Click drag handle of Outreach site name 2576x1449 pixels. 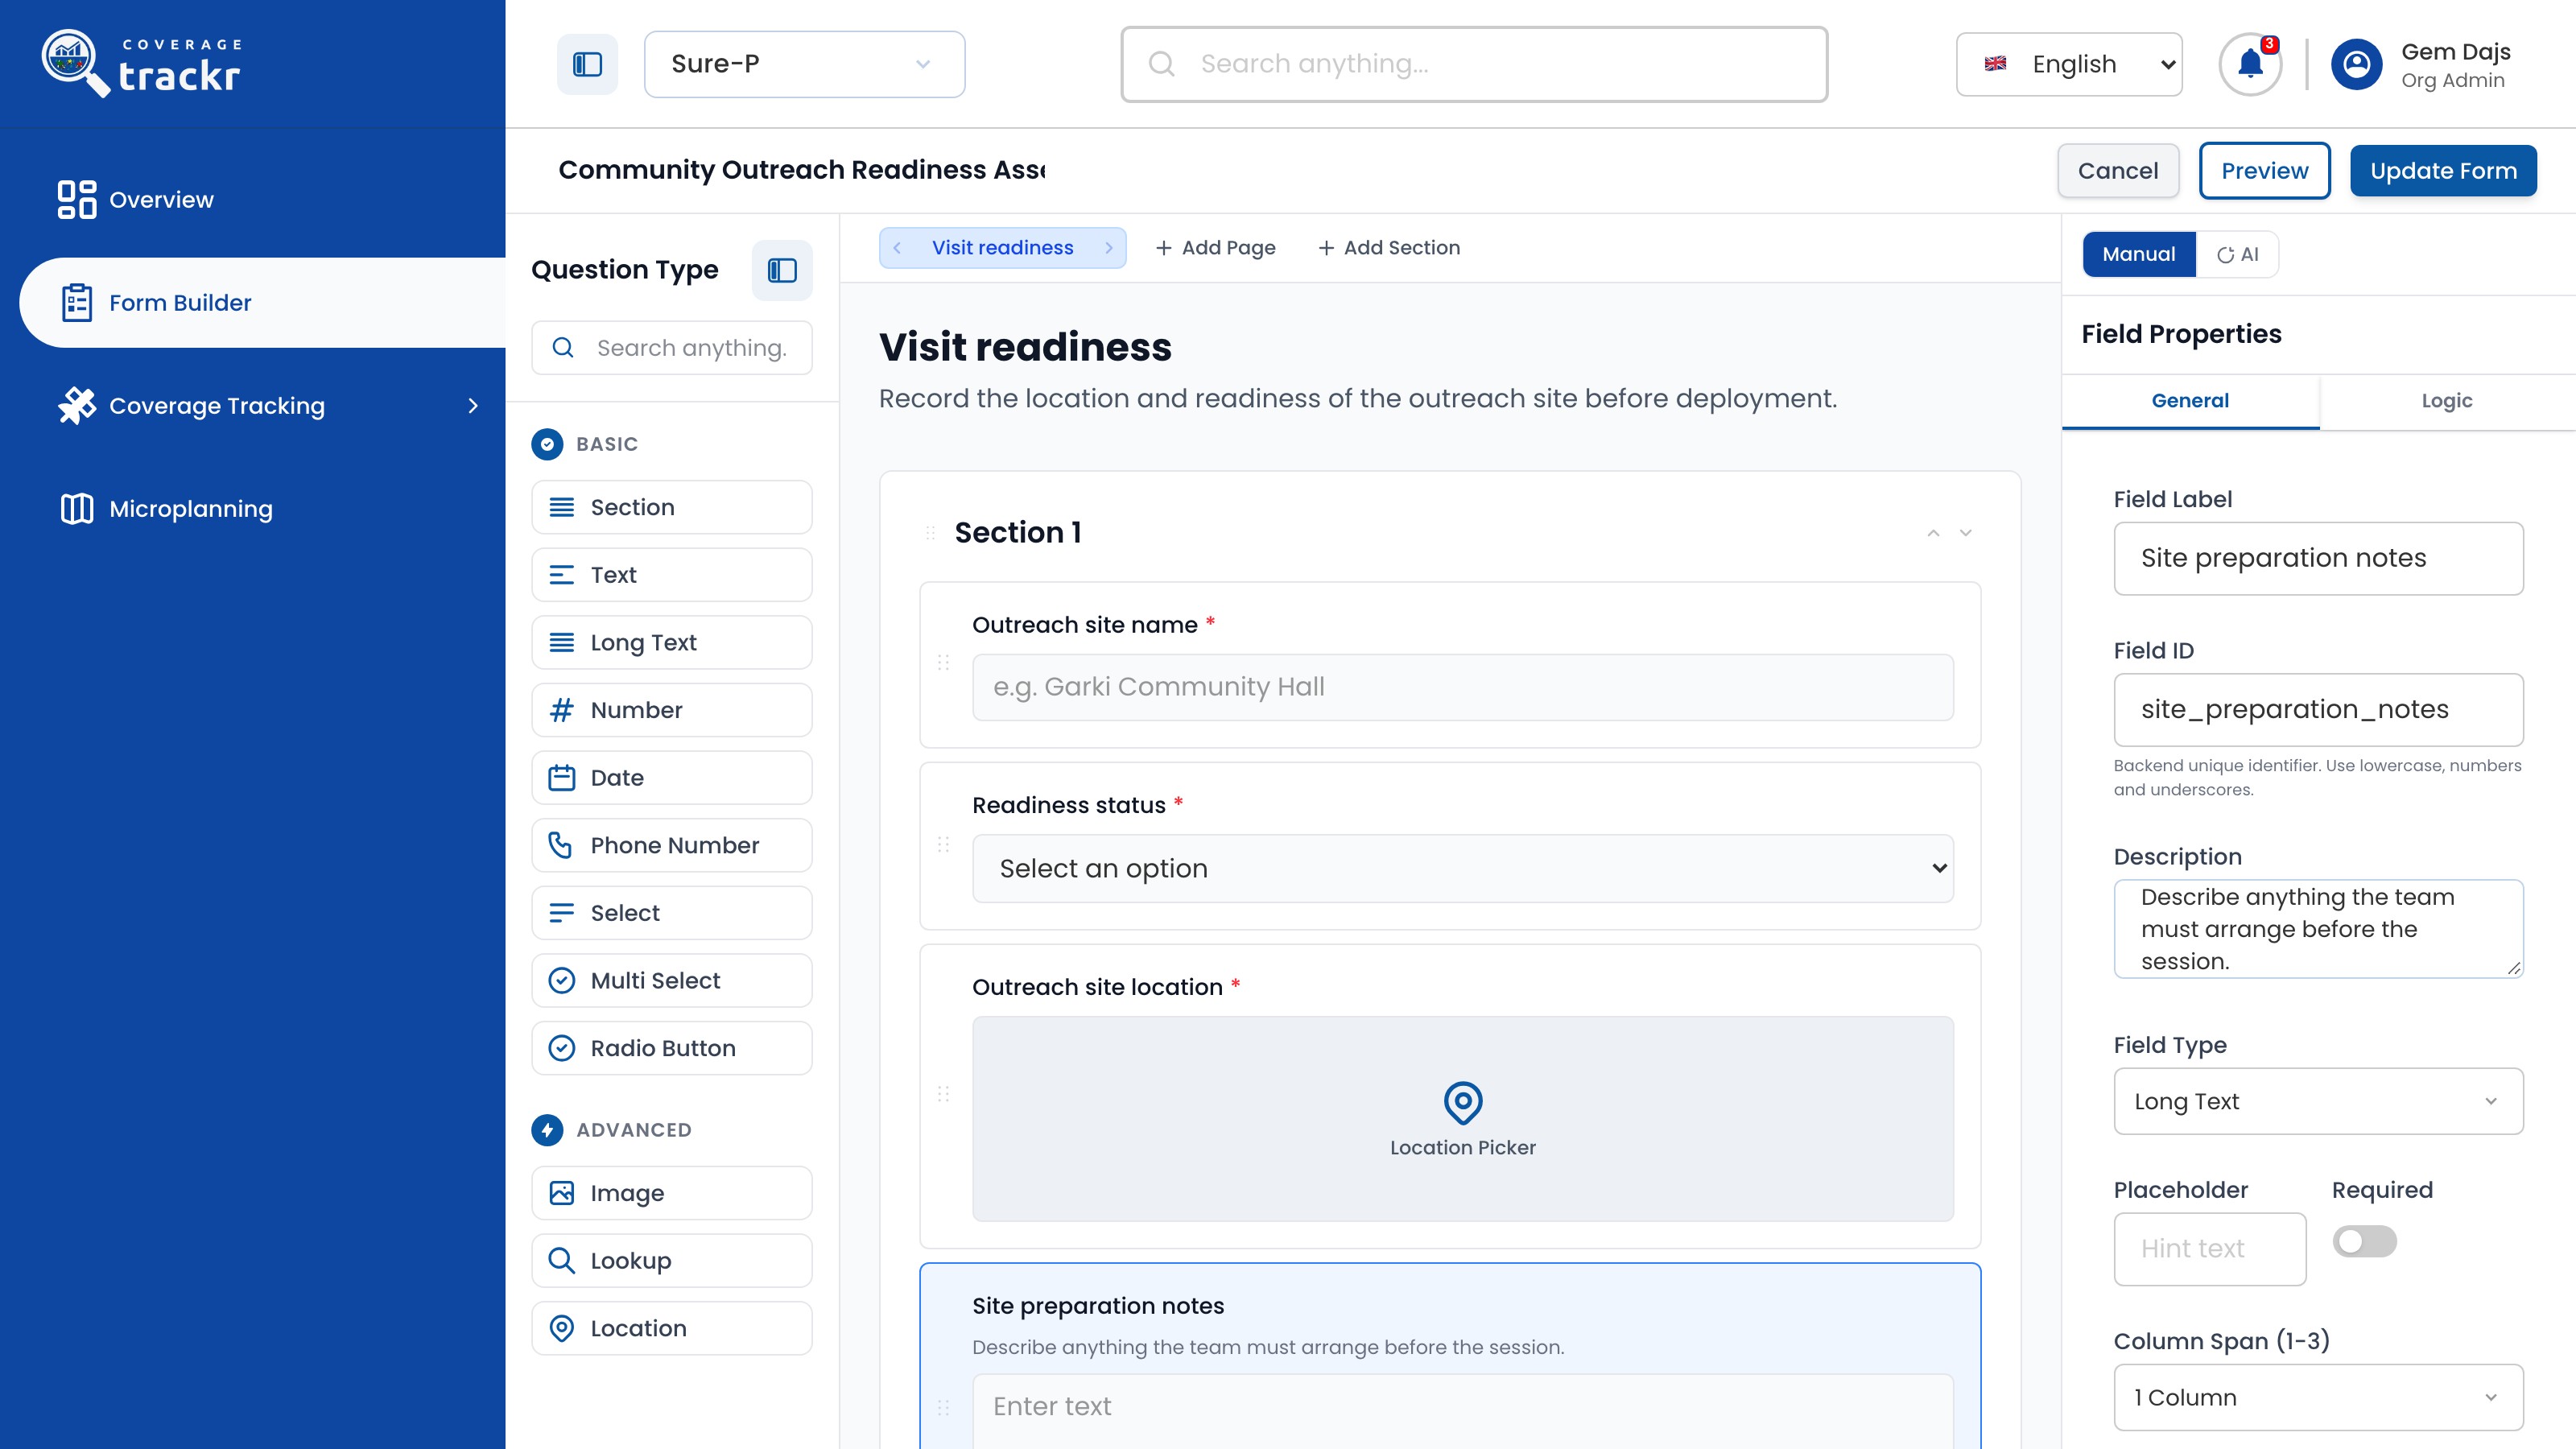pos(943,663)
